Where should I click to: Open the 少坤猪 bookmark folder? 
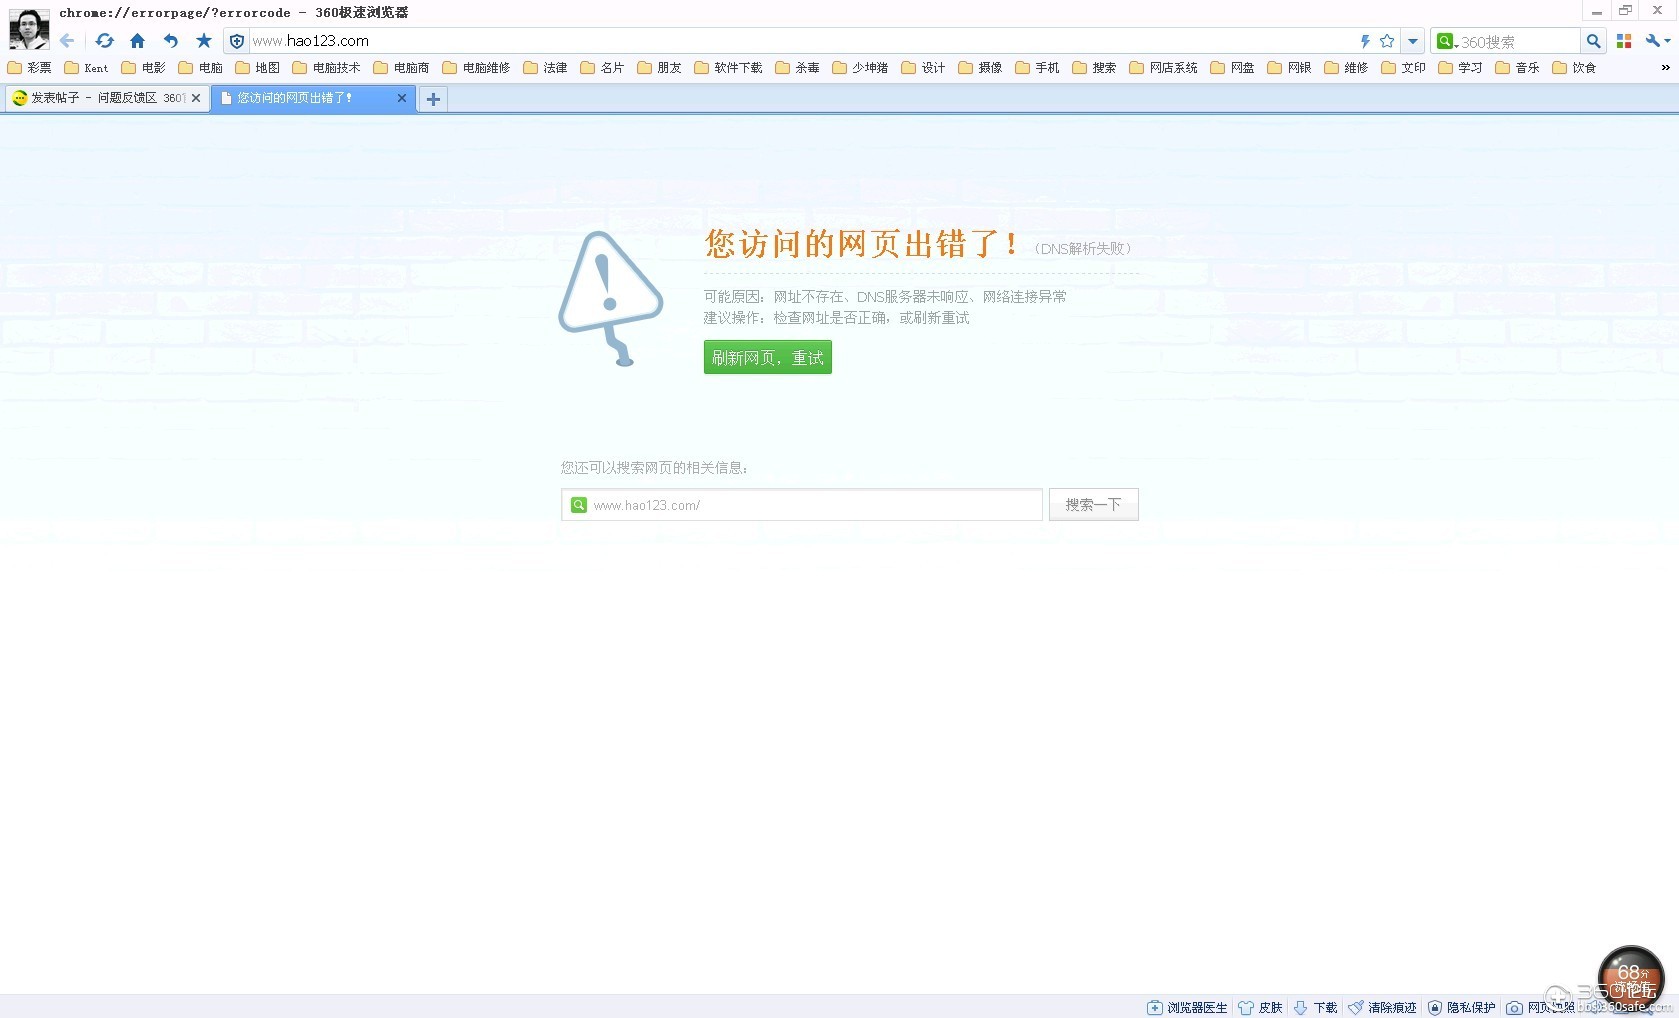tap(860, 68)
